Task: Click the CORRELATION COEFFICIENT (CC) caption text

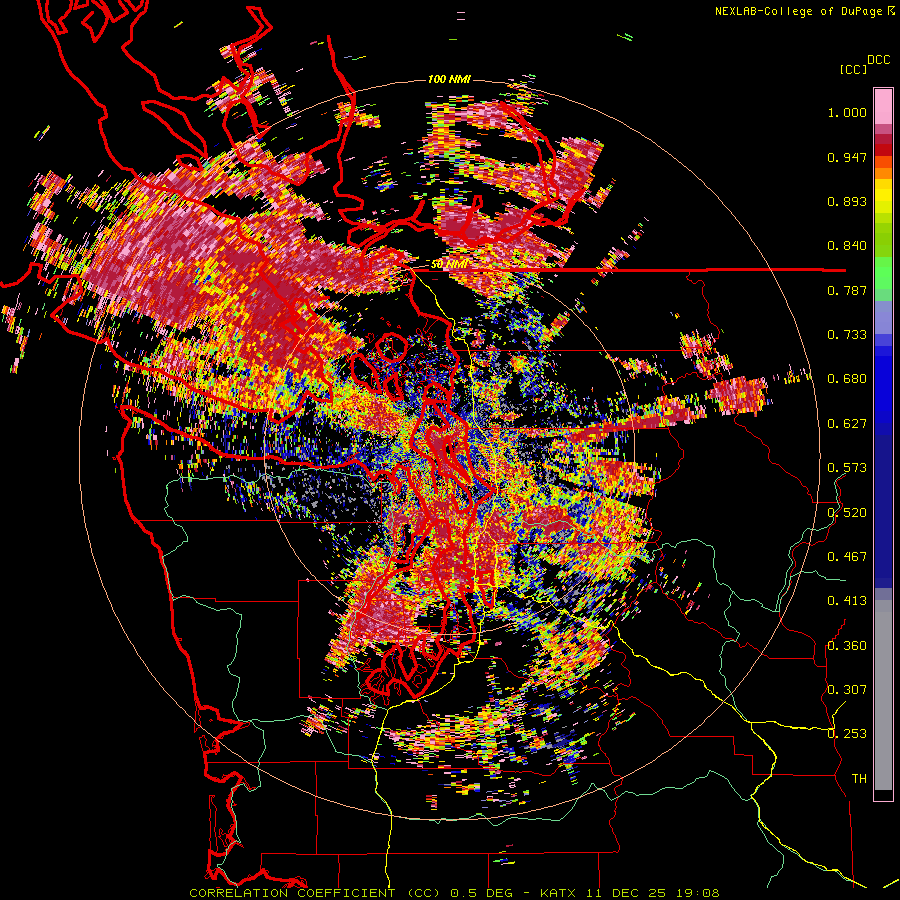Action: coord(317,893)
